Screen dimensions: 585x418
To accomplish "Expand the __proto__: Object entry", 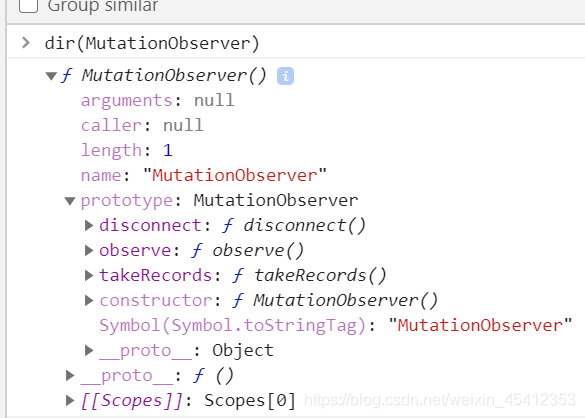I will point(89,350).
